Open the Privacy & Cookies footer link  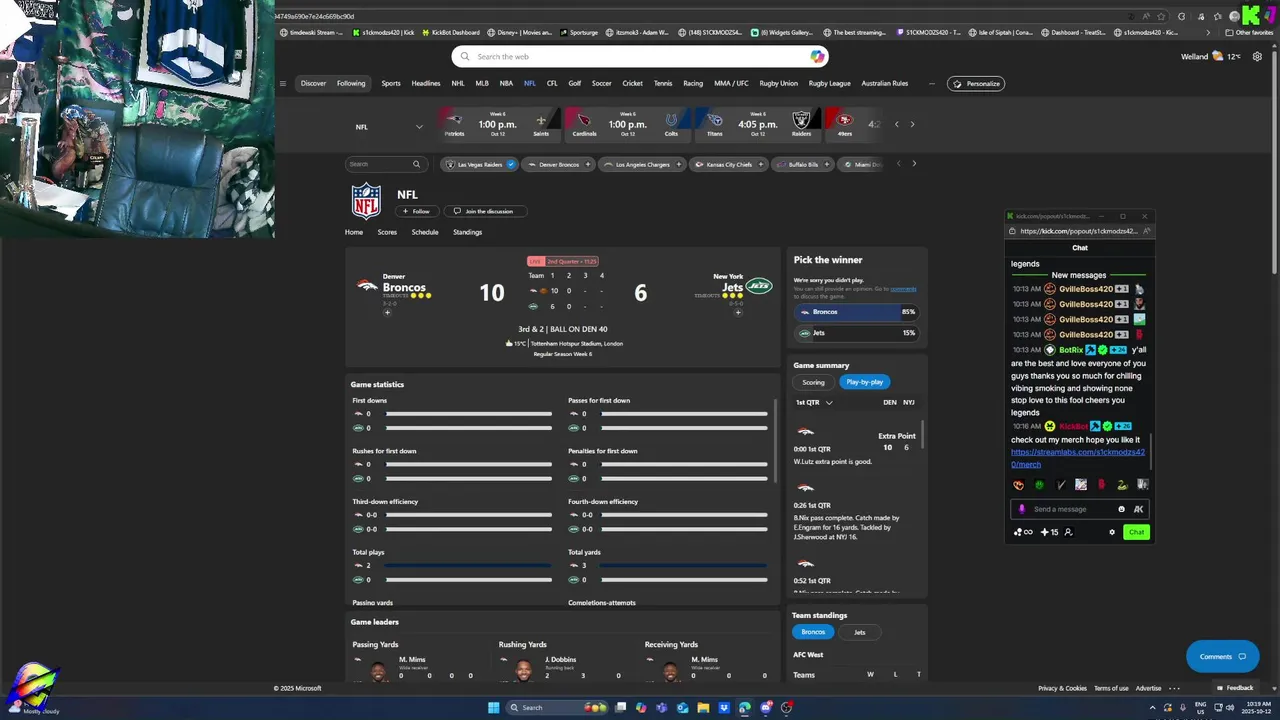[1062, 688]
